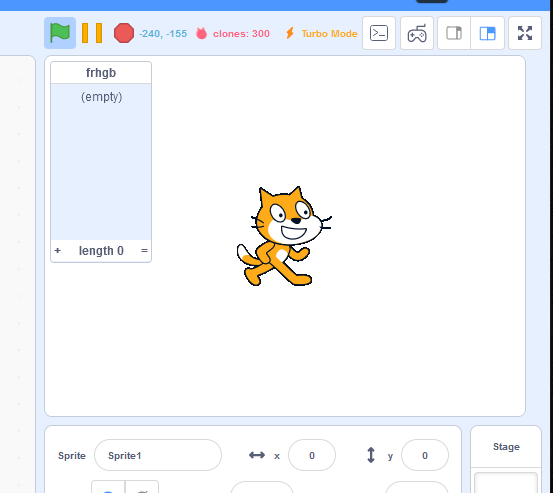Open the gamepad settings icon
Viewport: 553px width, 493px height.
coord(417,33)
